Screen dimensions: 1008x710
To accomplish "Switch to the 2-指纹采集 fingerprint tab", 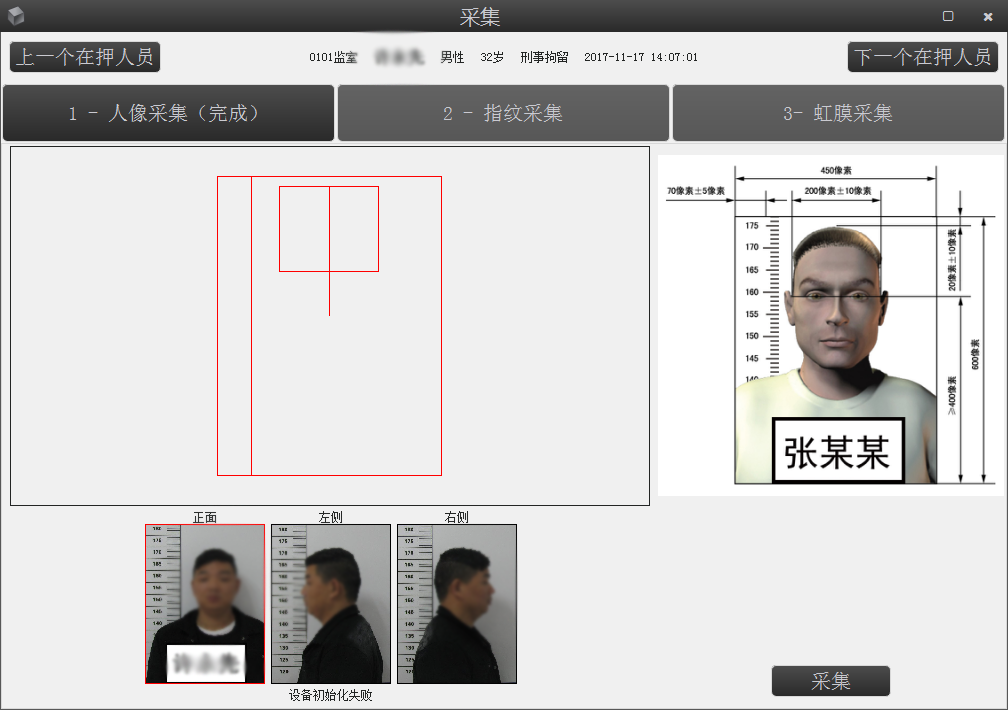I will (x=502, y=113).
